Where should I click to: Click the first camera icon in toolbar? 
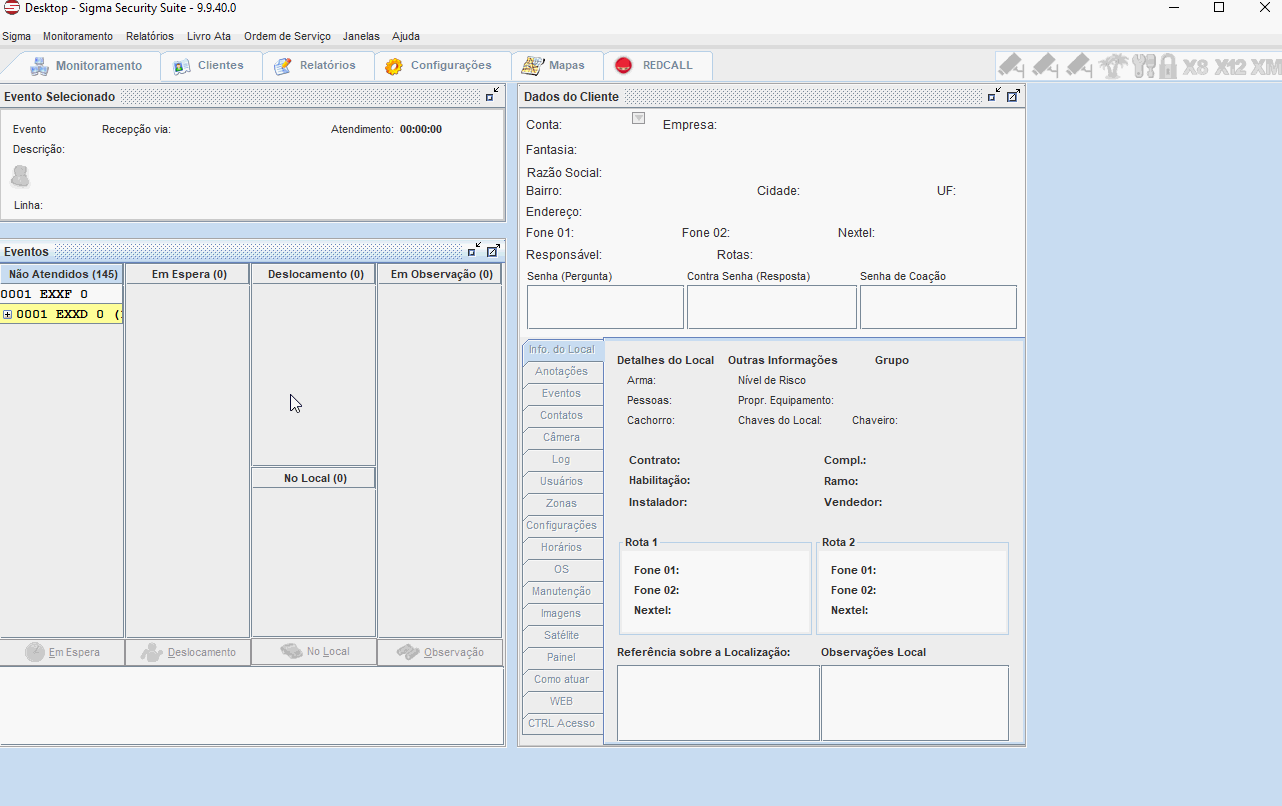click(x=1011, y=66)
